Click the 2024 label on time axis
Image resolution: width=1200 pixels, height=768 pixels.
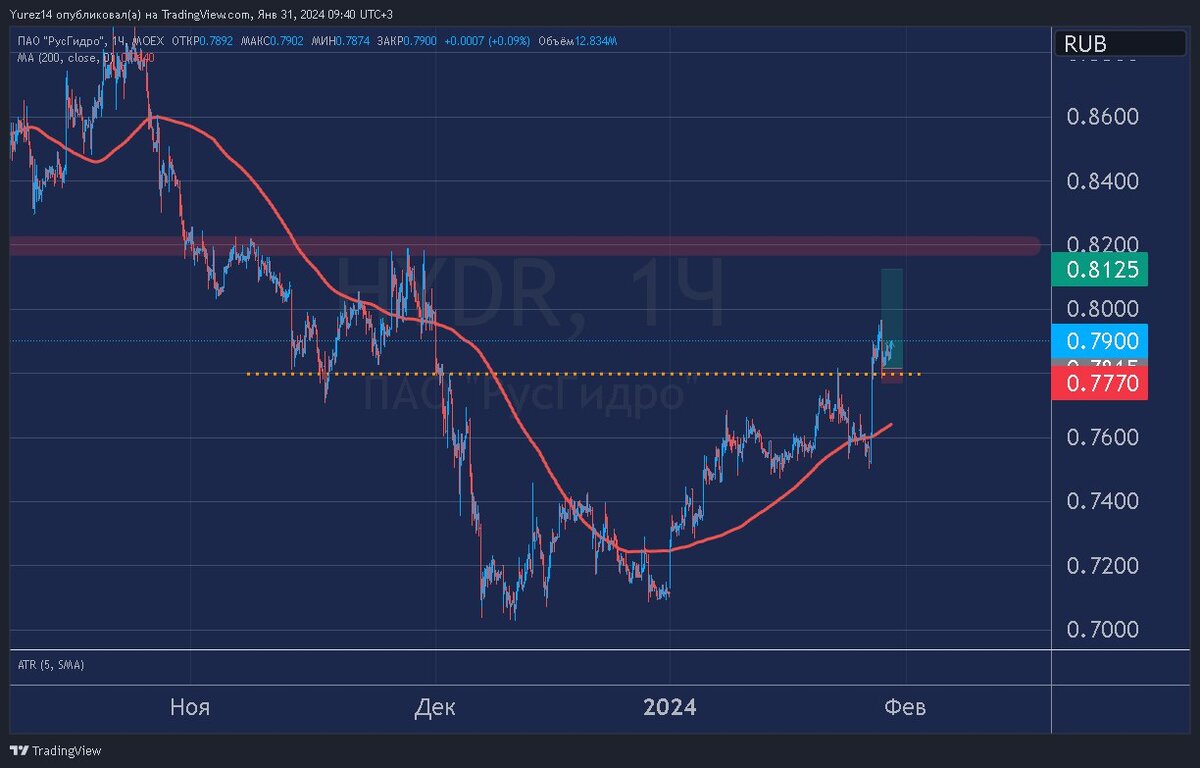point(670,708)
